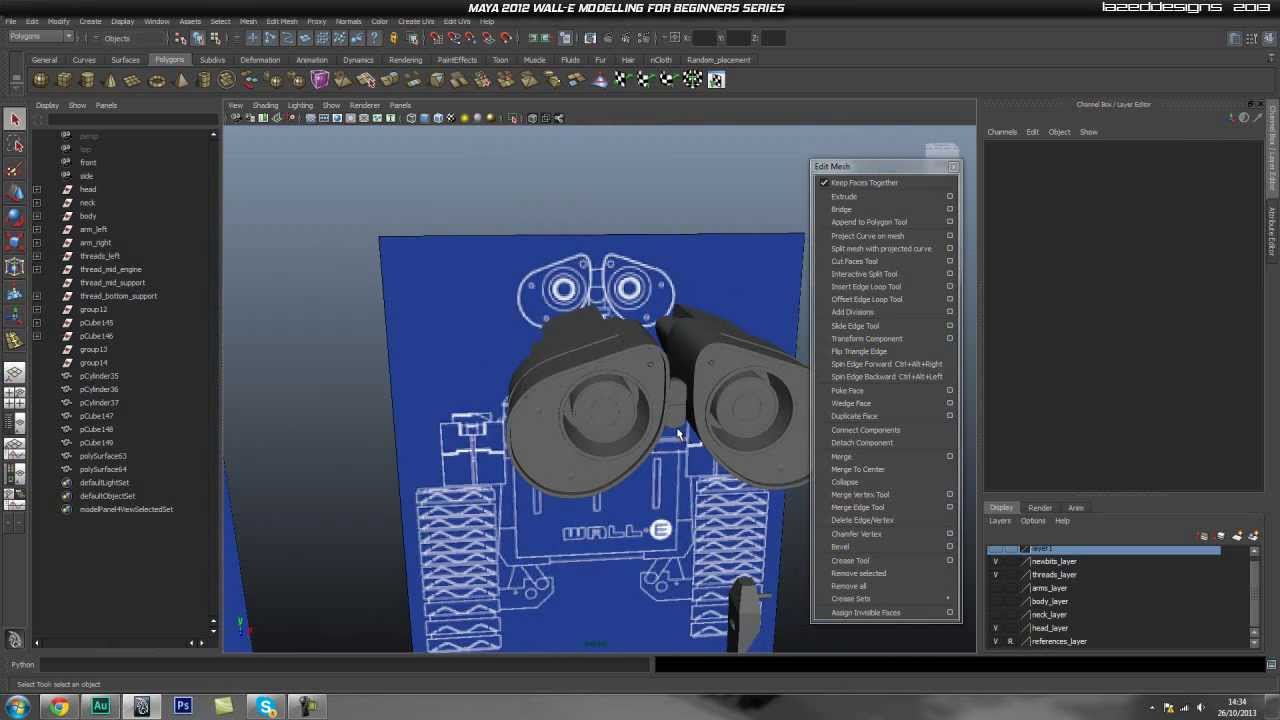Open the Anim layer tab

[x=1076, y=508]
